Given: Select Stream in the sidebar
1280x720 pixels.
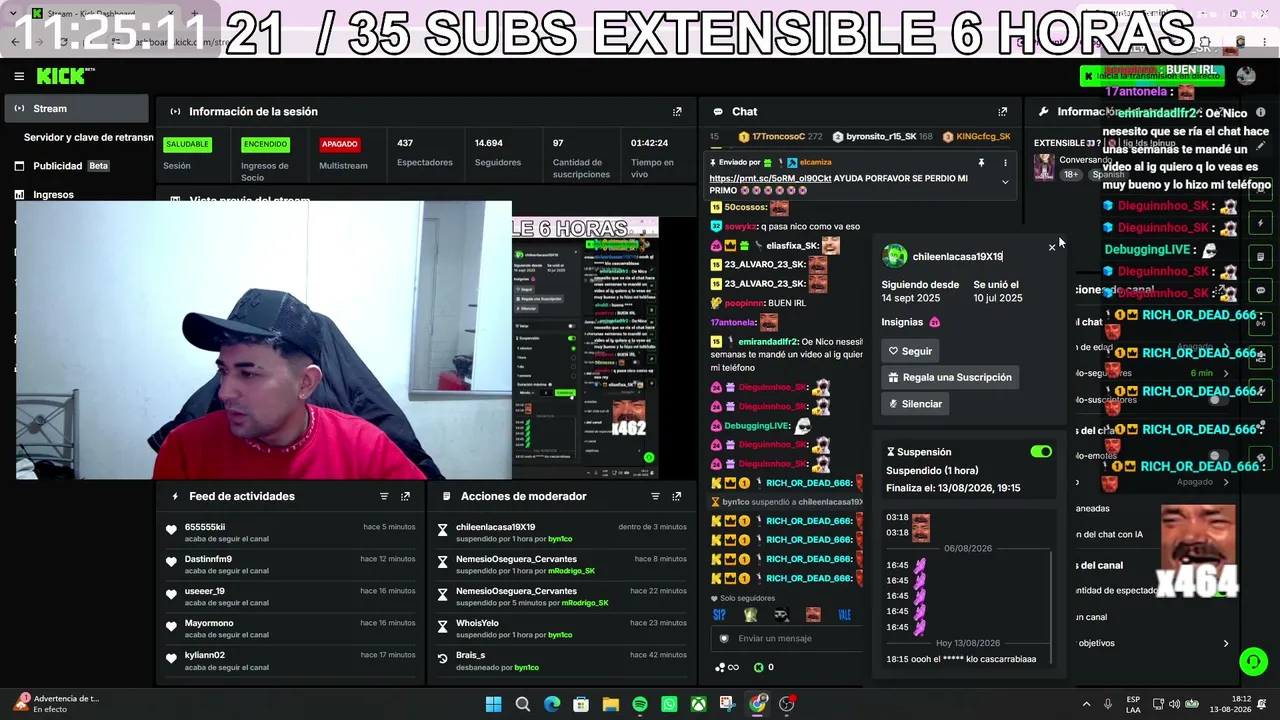Looking at the screenshot, I should pyautogui.click(x=78, y=108).
